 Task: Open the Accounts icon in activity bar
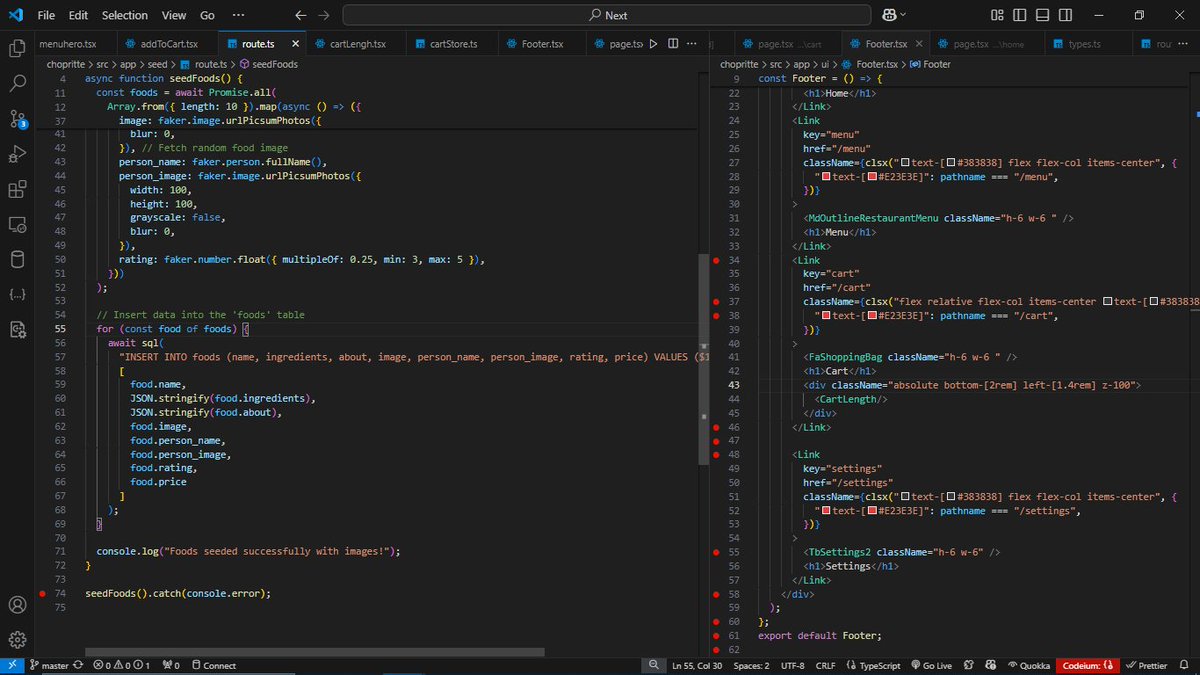coord(17,605)
